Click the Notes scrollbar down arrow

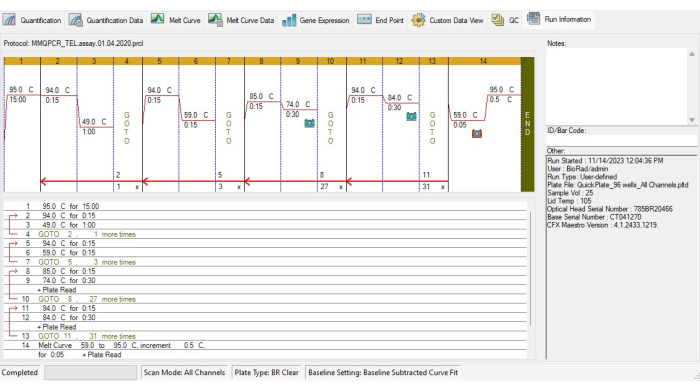click(692, 120)
